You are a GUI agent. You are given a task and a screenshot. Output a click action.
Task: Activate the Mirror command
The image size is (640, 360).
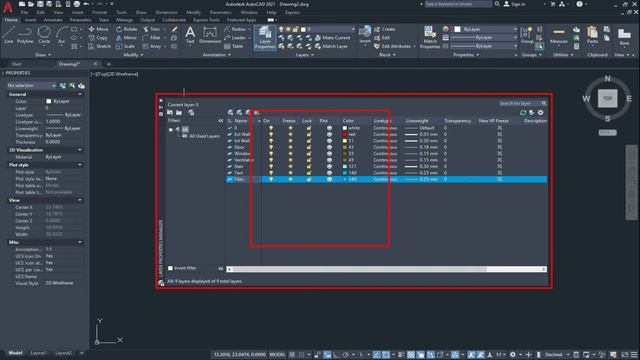pos(126,38)
